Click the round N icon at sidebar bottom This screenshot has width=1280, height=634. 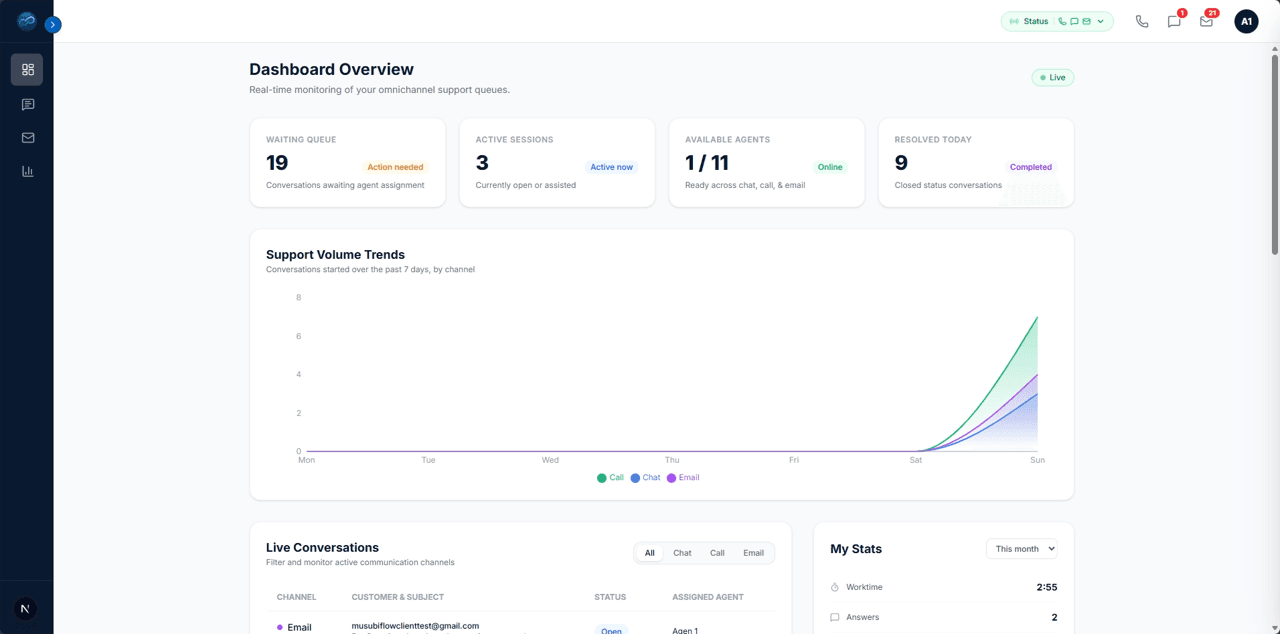point(26,608)
